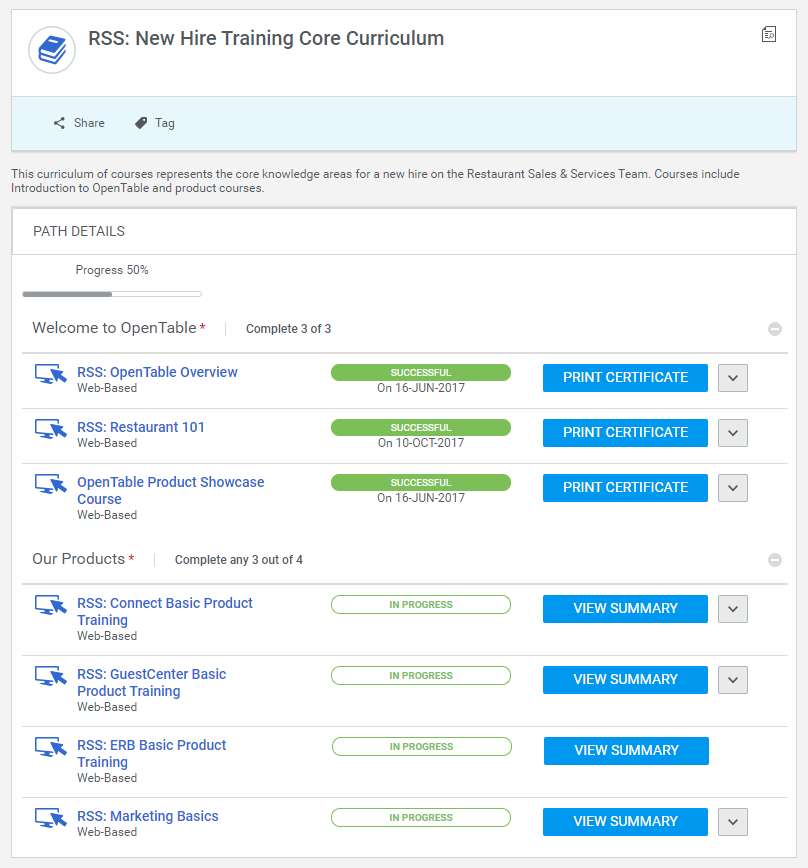This screenshot has width=808, height=868.
Task: Click the web-based icon for RSS: Marketing Basics
Action: click(x=50, y=818)
